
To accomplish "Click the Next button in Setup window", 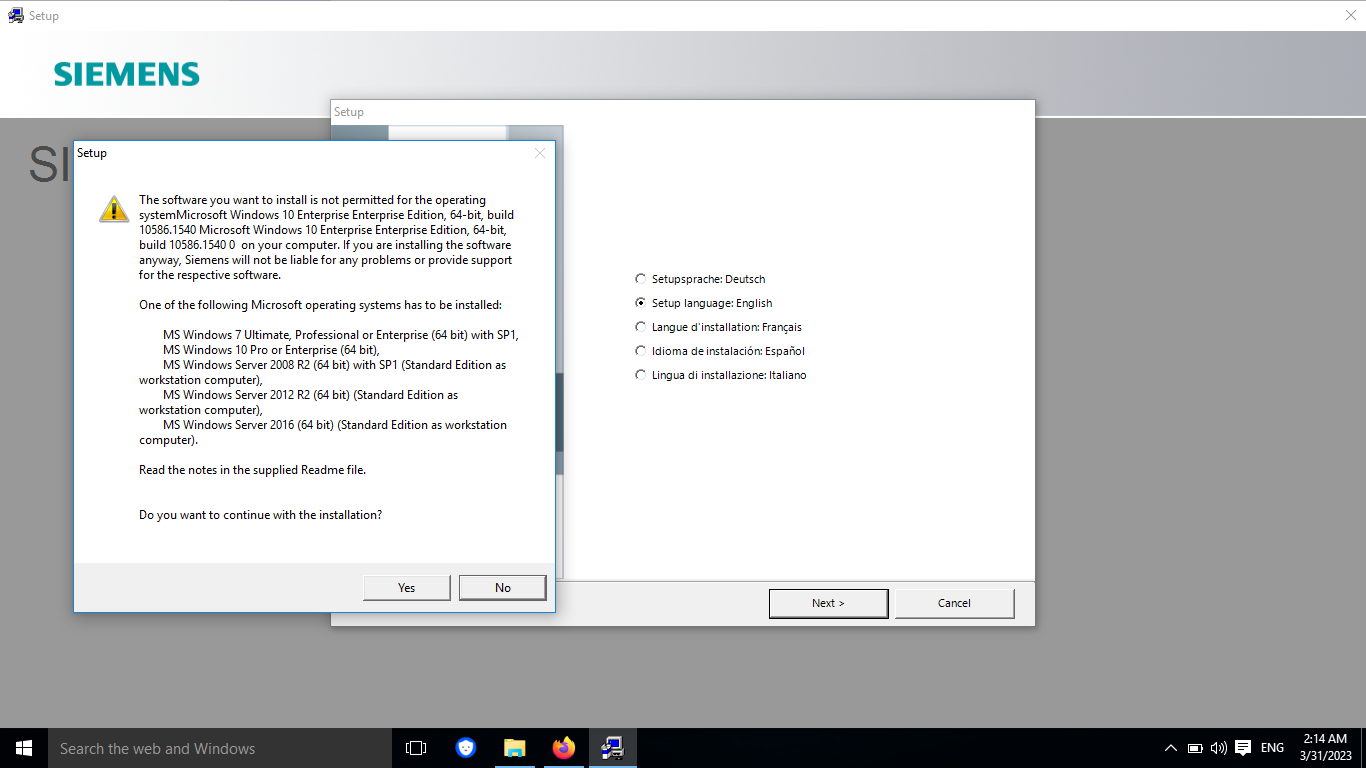I will tap(828, 603).
